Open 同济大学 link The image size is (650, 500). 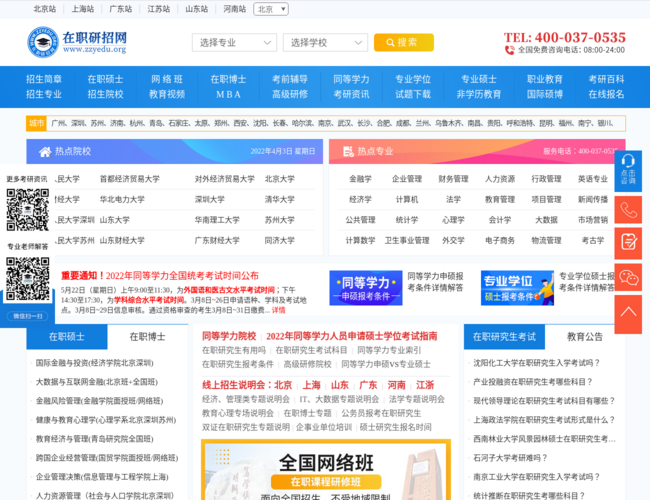(280, 240)
